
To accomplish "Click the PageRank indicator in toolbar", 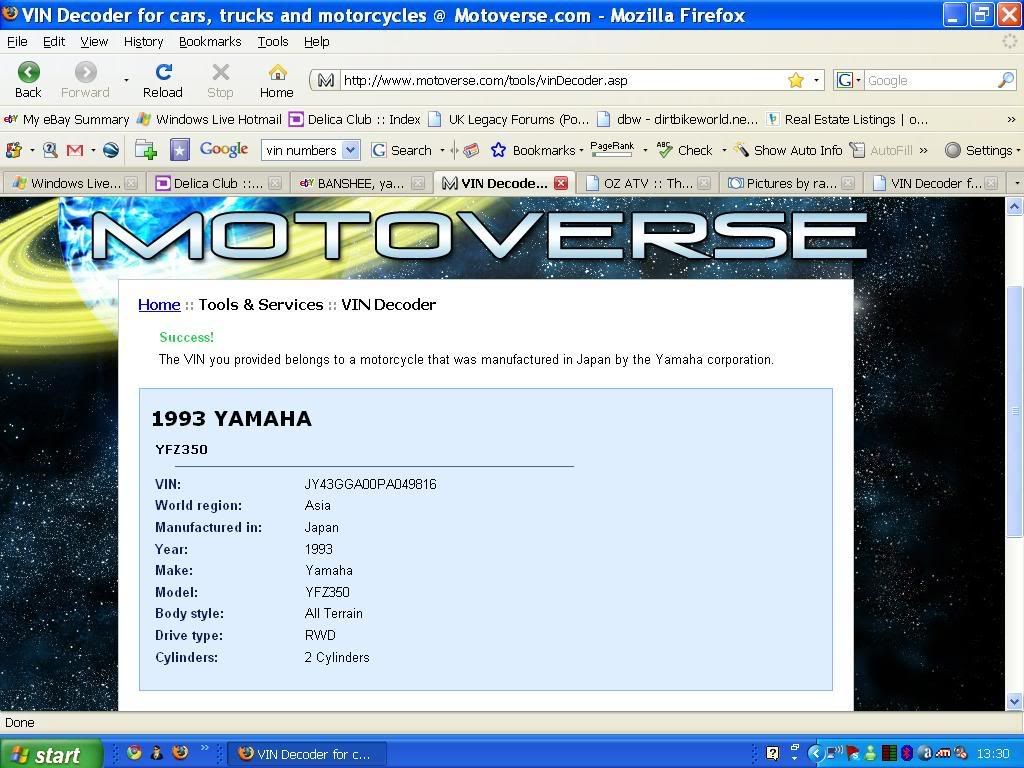I will [612, 149].
